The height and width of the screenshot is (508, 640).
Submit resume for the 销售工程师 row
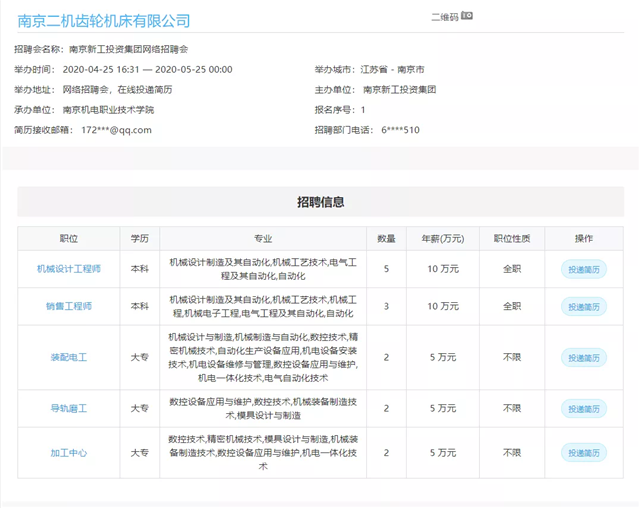(x=584, y=306)
